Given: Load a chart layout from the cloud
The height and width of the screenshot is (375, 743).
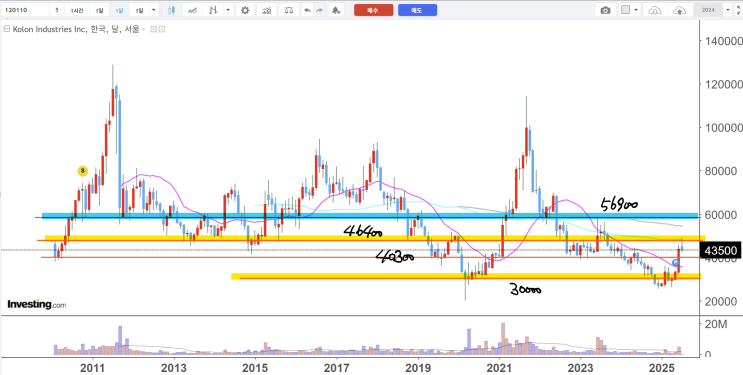Looking at the screenshot, I should [x=654, y=10].
